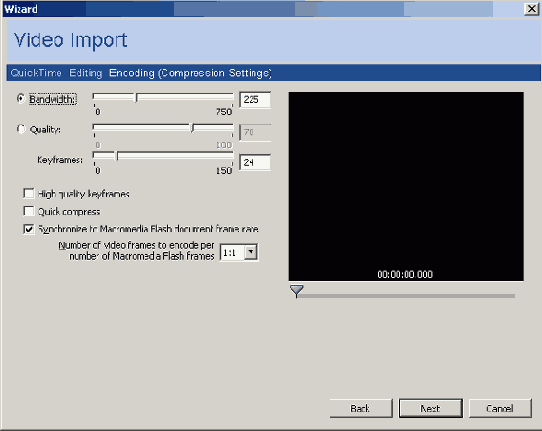Click the Keyframes value input field
542x431 pixels.
pyautogui.click(x=255, y=162)
